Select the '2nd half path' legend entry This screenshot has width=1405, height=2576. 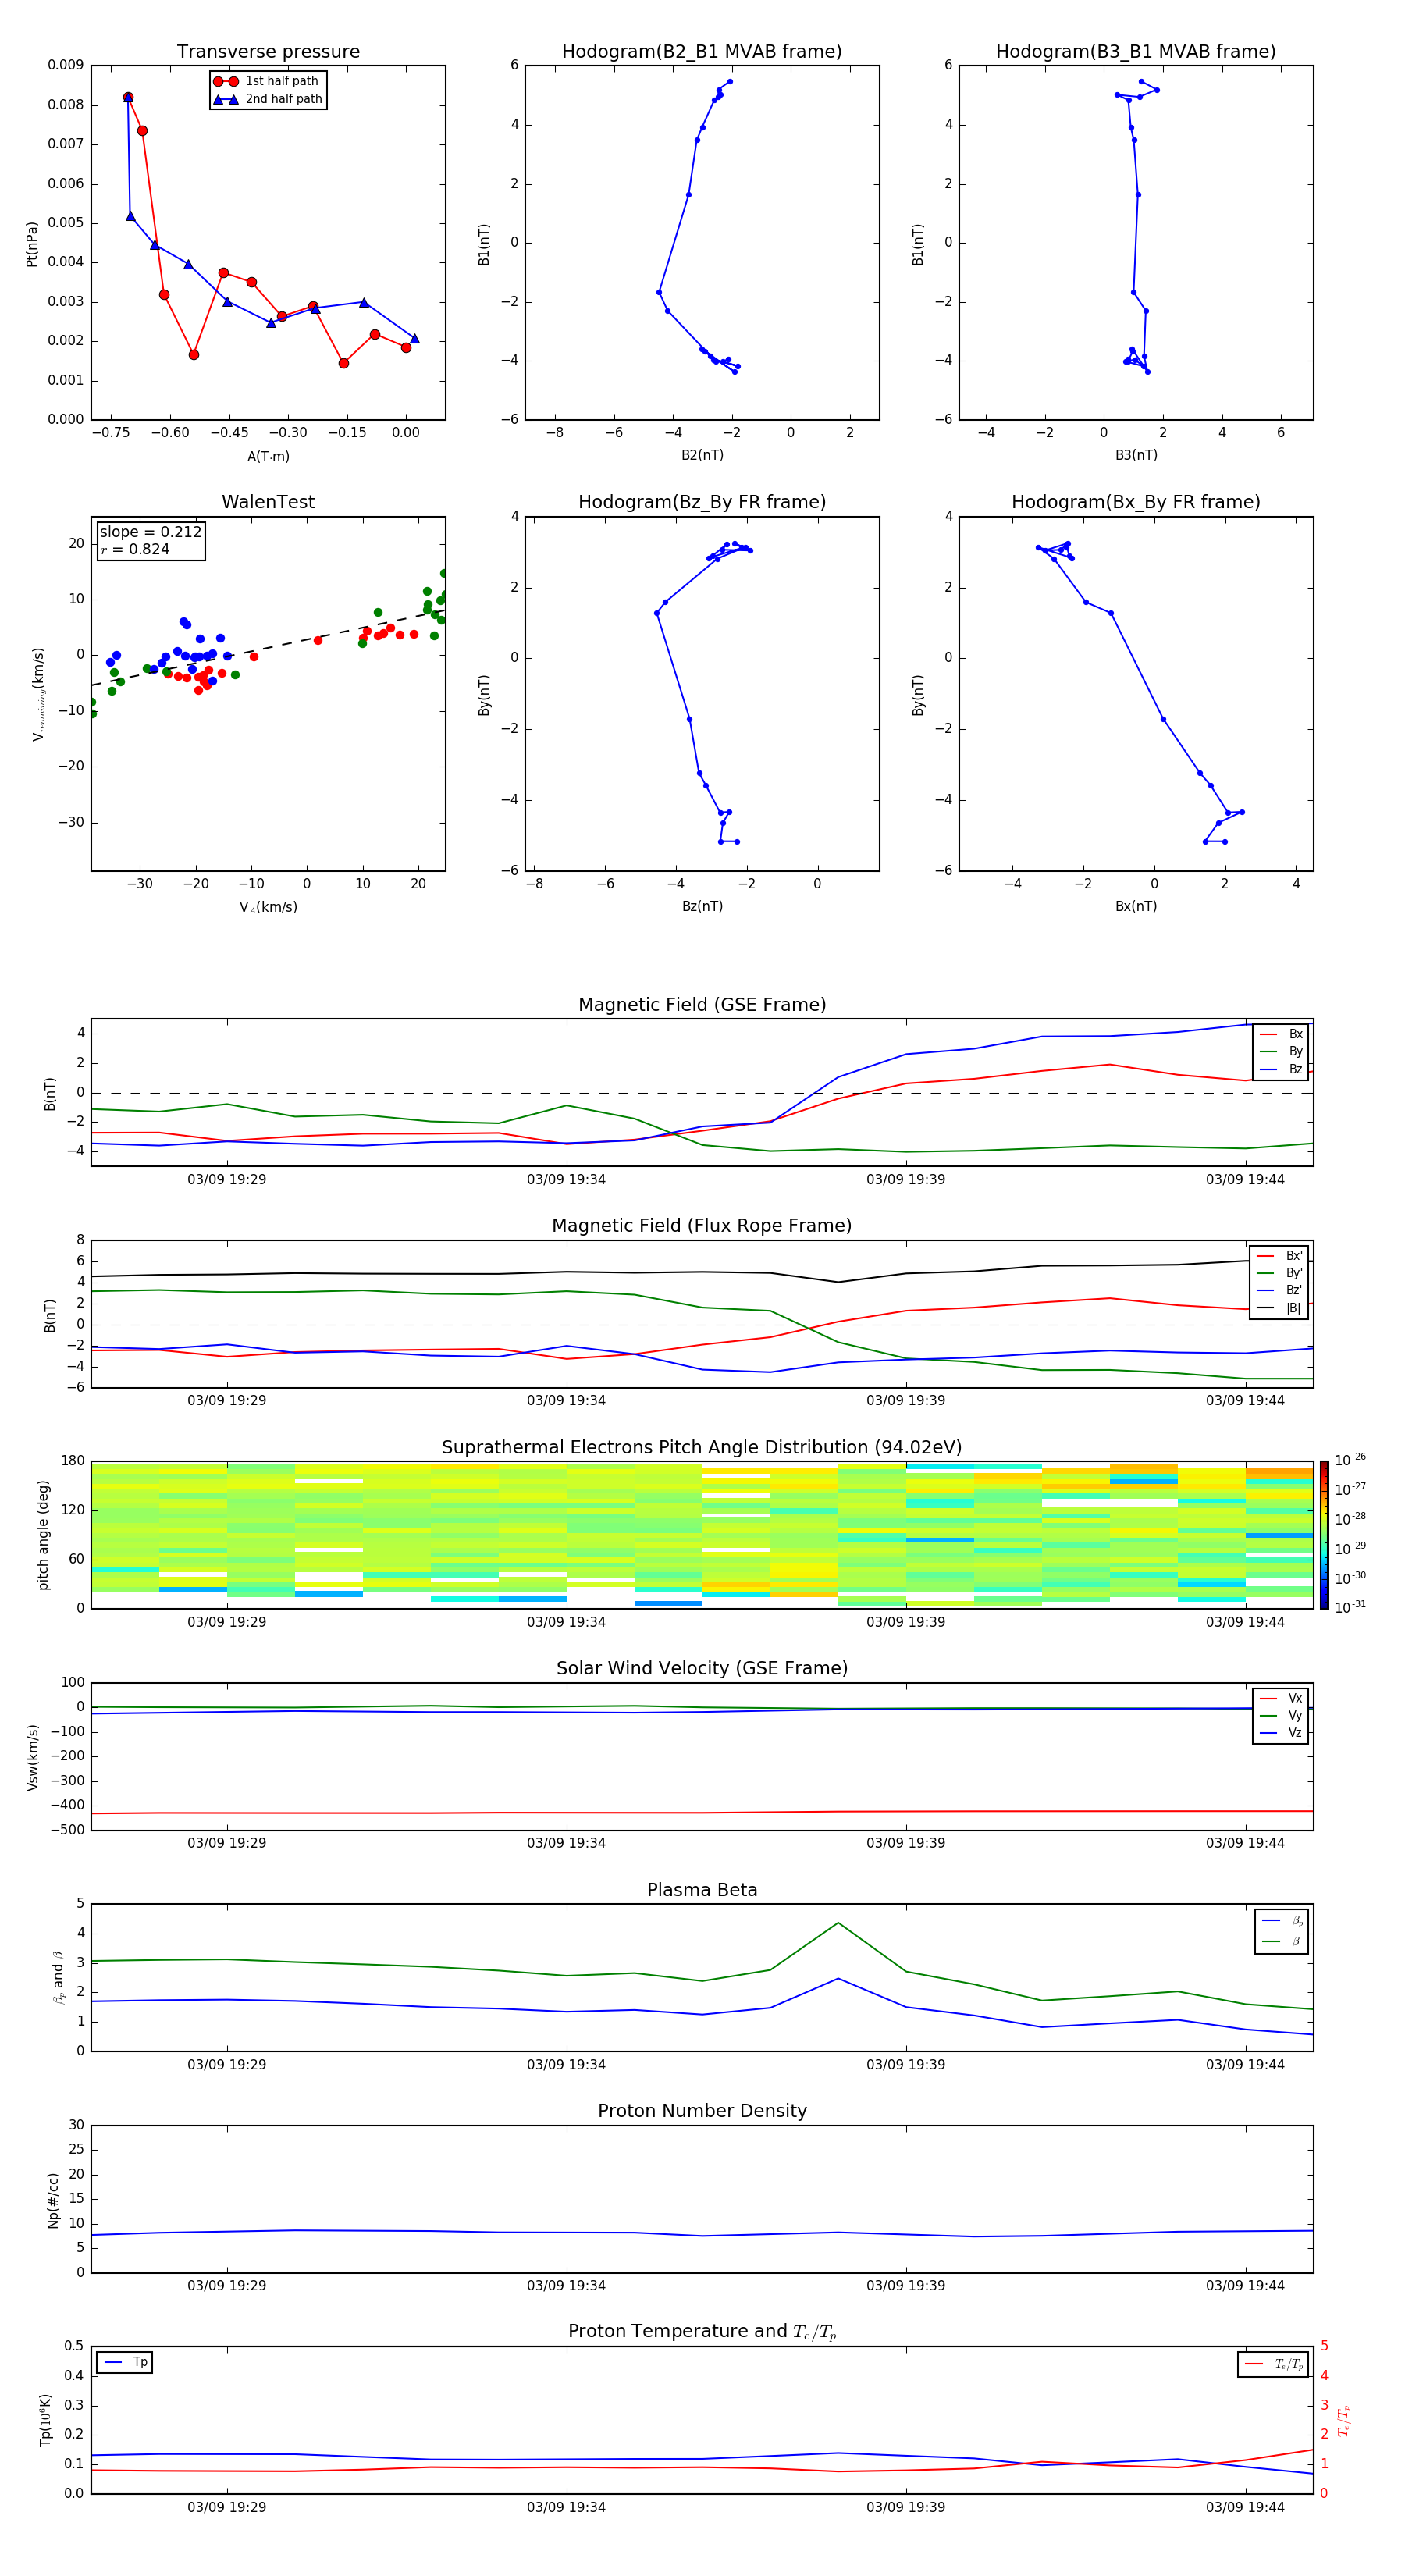pos(267,99)
